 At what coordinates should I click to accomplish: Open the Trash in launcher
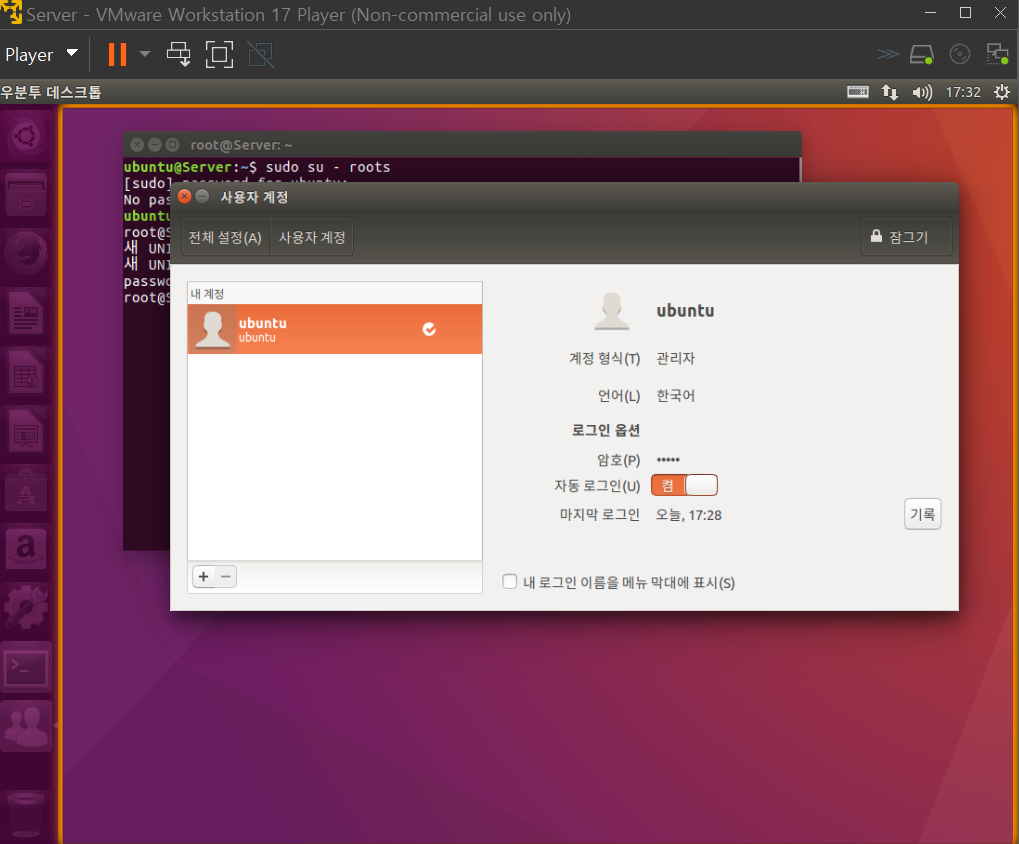click(x=26, y=813)
